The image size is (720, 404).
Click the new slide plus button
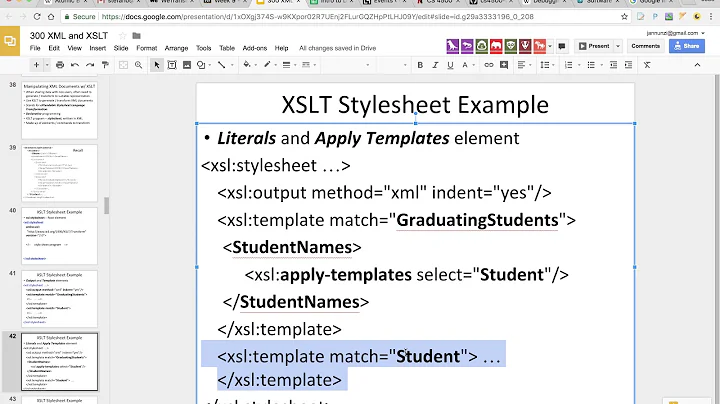click(x=36, y=65)
